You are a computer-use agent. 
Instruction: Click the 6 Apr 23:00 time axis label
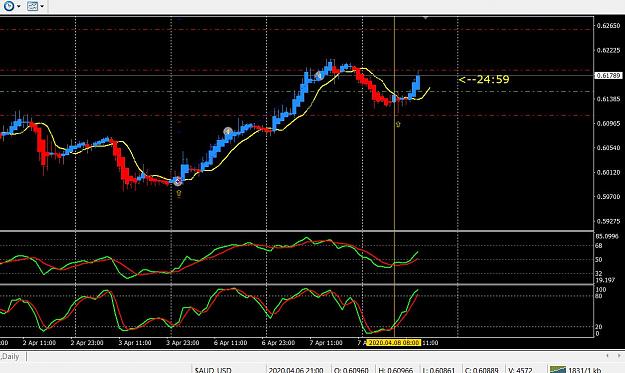(x=278, y=343)
